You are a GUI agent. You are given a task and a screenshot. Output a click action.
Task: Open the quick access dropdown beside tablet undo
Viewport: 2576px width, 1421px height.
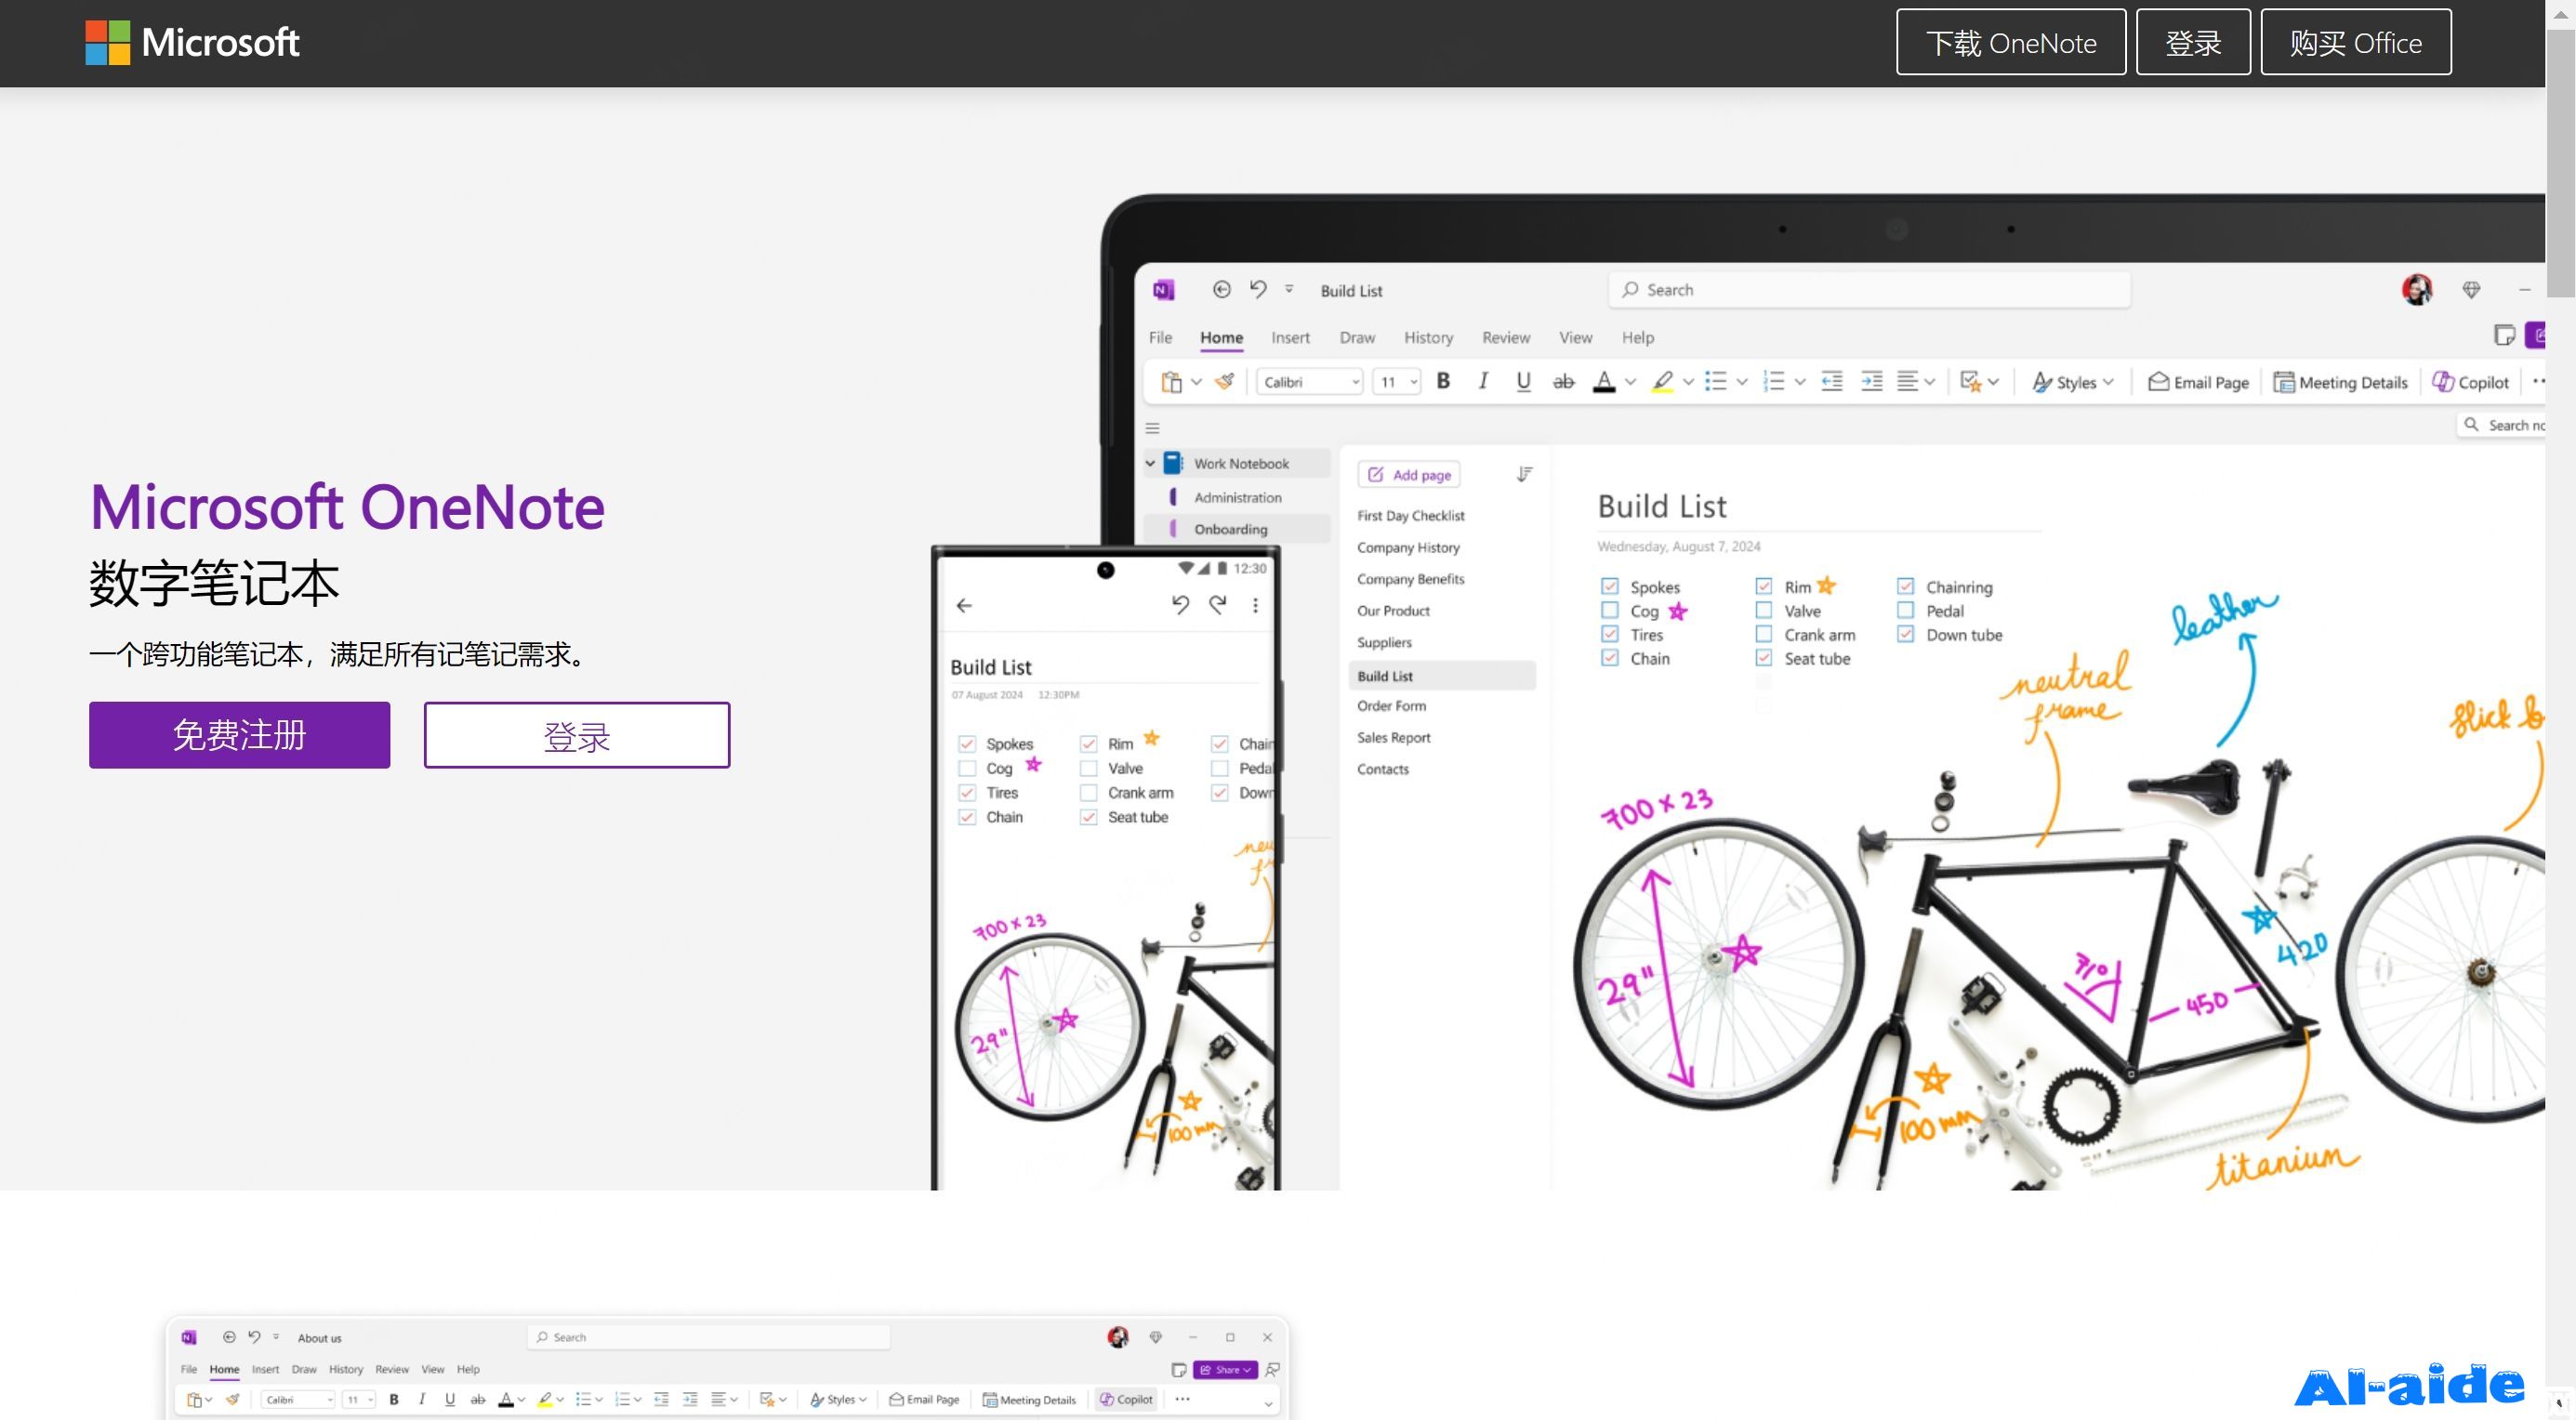(1289, 289)
